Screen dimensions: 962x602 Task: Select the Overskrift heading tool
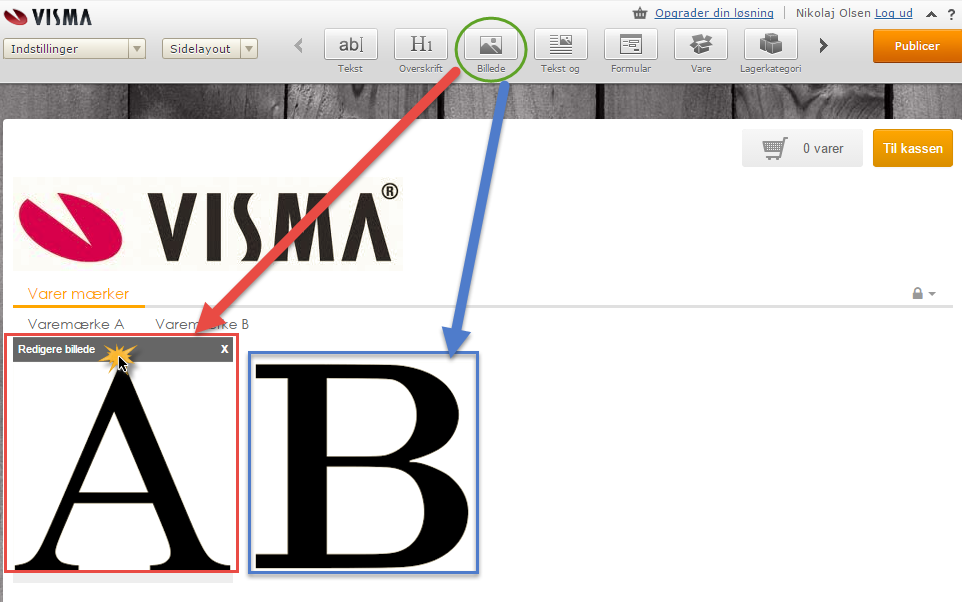point(421,45)
